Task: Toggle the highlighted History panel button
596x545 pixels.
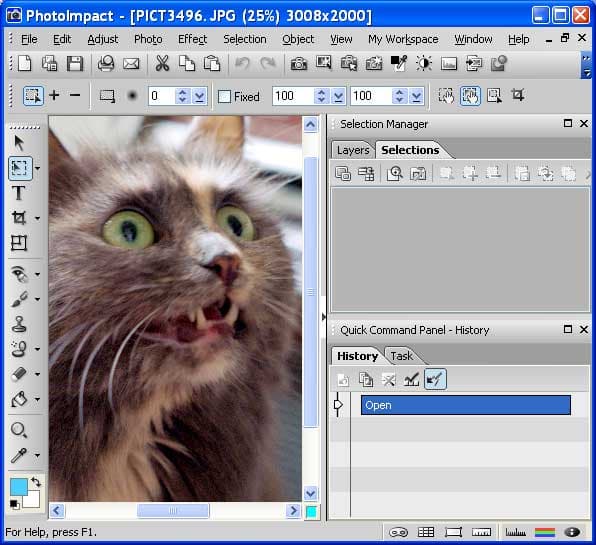Action: click(x=435, y=379)
